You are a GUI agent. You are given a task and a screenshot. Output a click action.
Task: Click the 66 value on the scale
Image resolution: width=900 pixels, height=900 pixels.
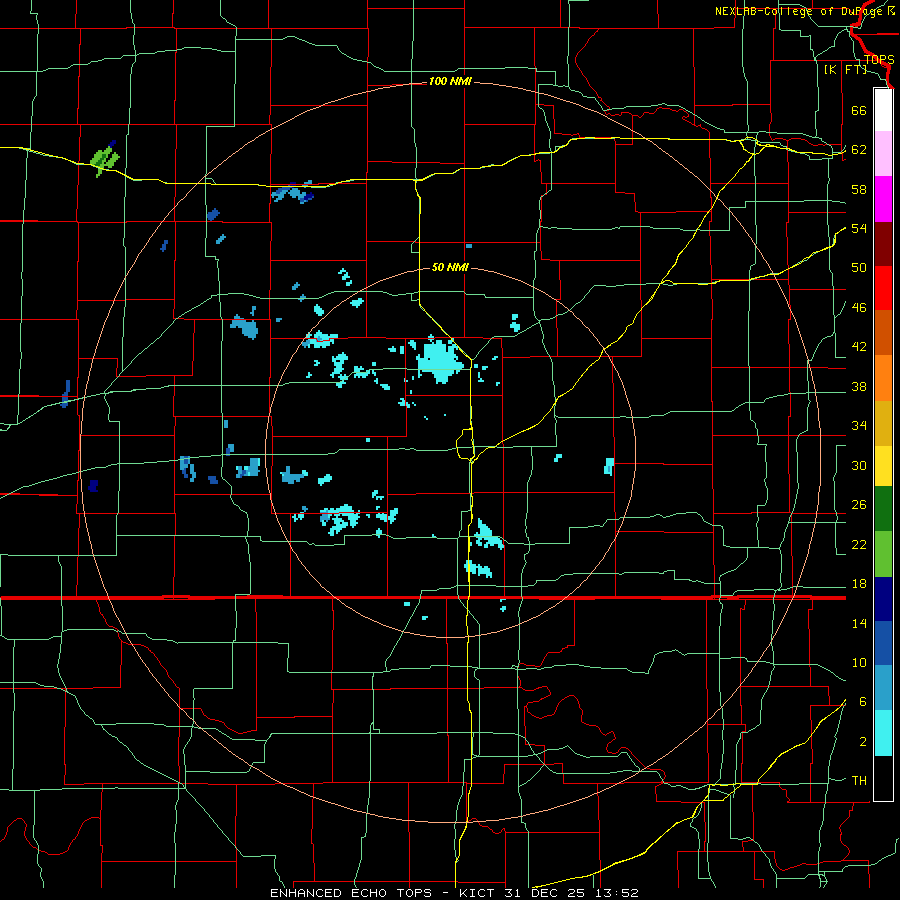tap(859, 110)
